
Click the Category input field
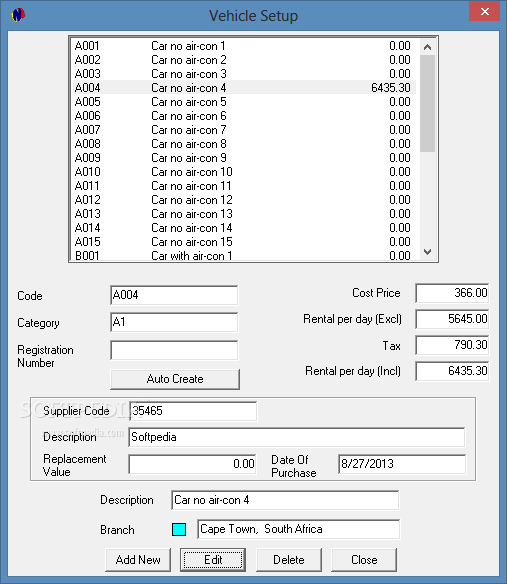(x=174, y=322)
